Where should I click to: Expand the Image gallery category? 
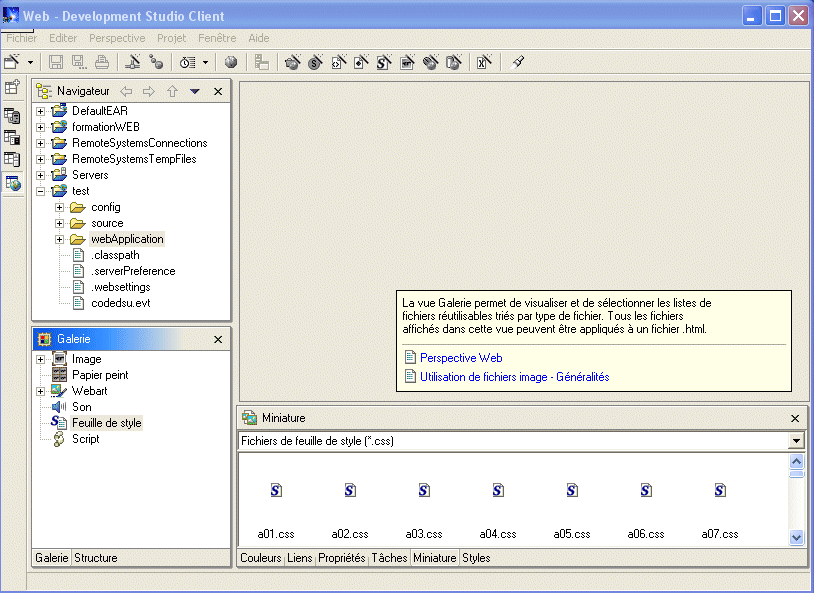tap(40, 359)
